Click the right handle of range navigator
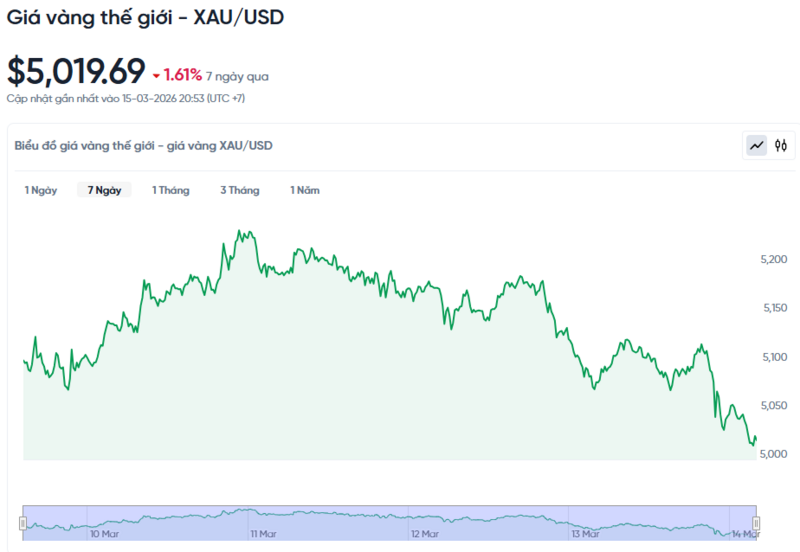 756,523
